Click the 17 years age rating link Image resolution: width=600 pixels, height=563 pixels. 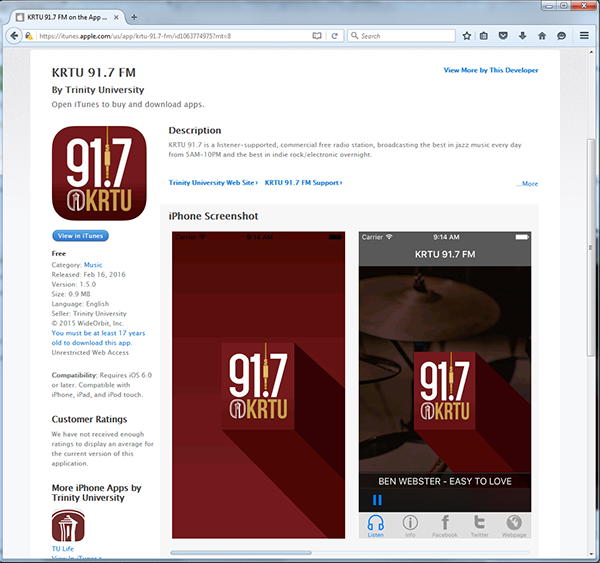tap(98, 338)
